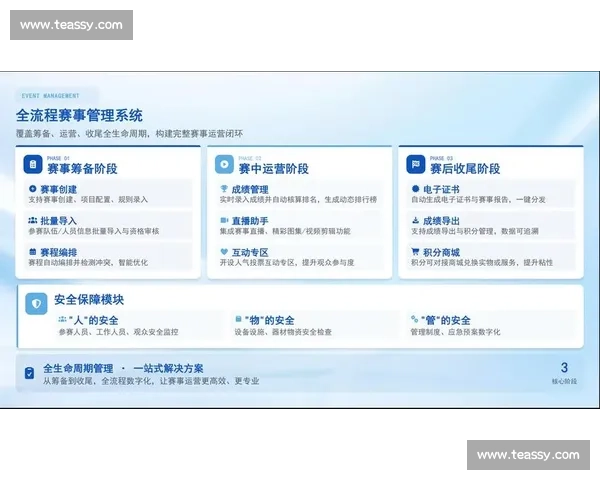This screenshot has width=600, height=480.
Task: Click the description 设备设施、器材物资安全检查
Action: point(283,332)
